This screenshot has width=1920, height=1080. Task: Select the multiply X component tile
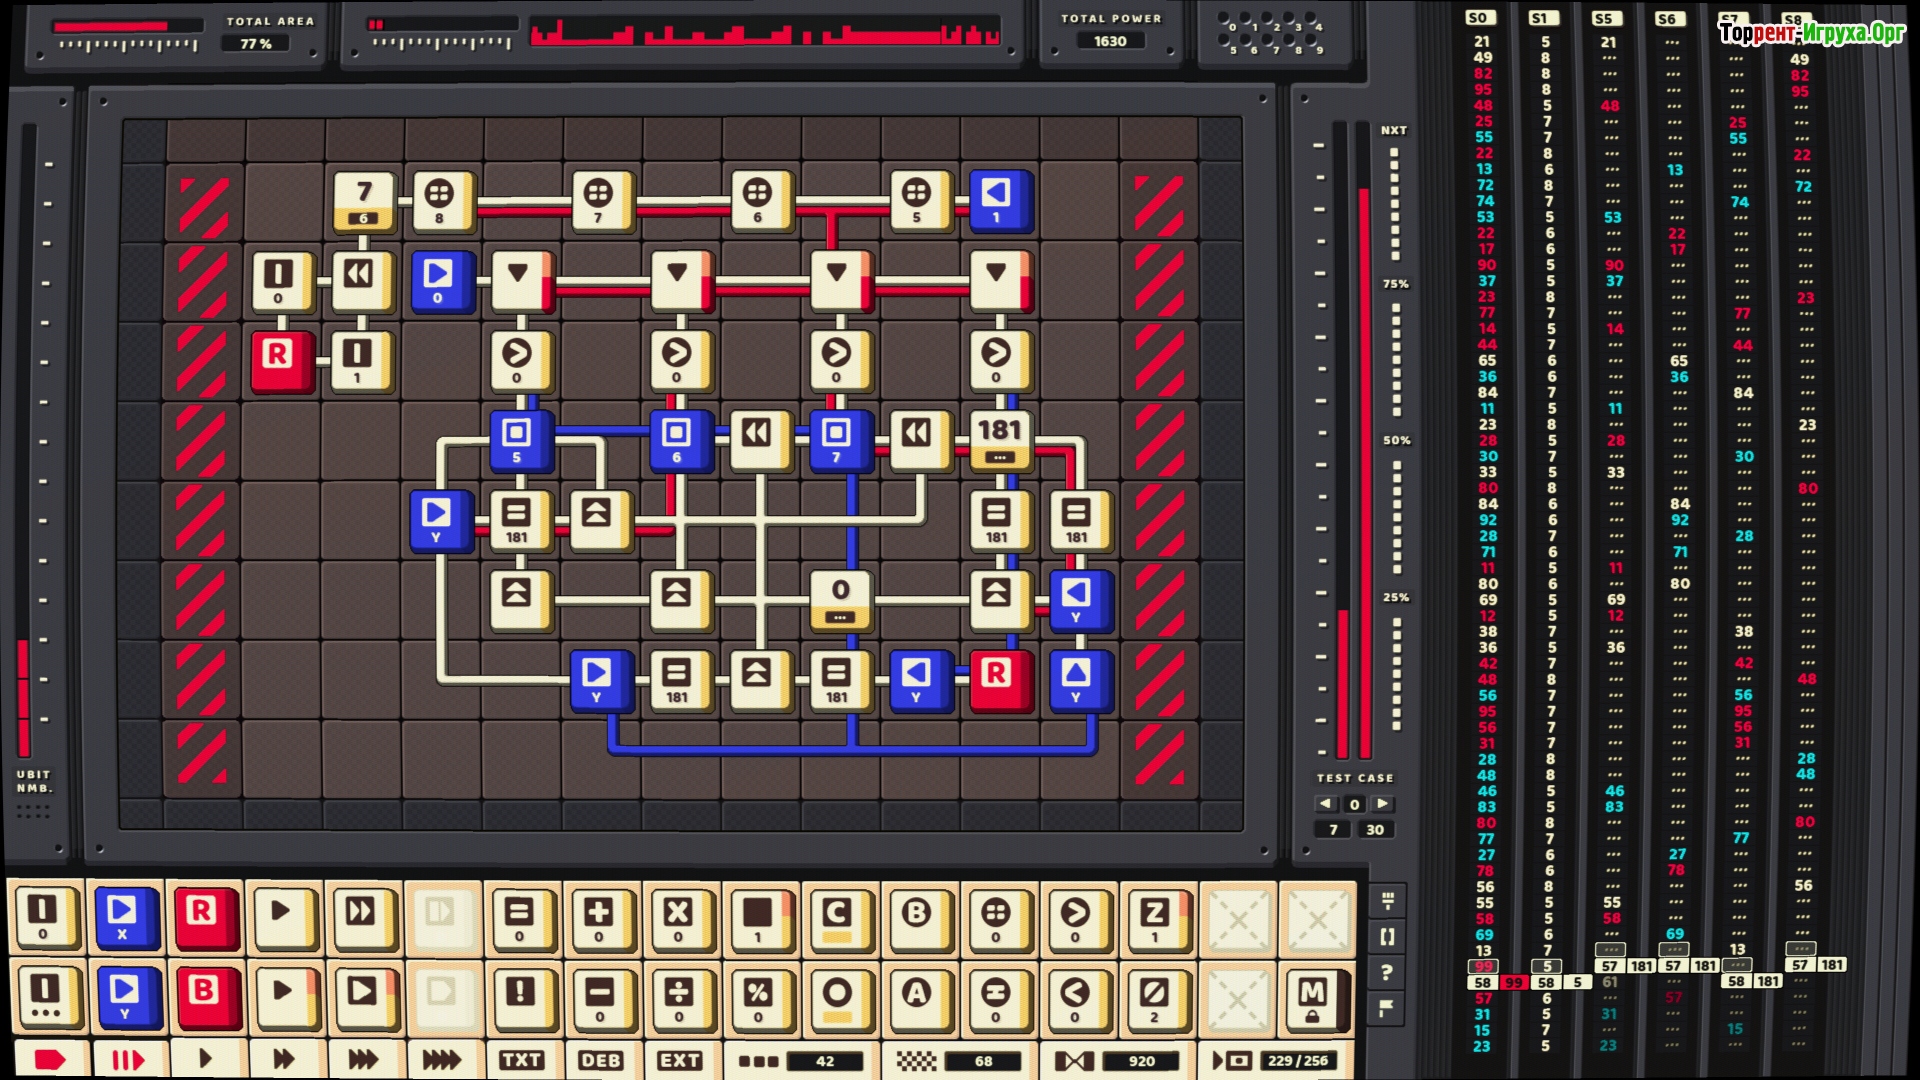678,916
